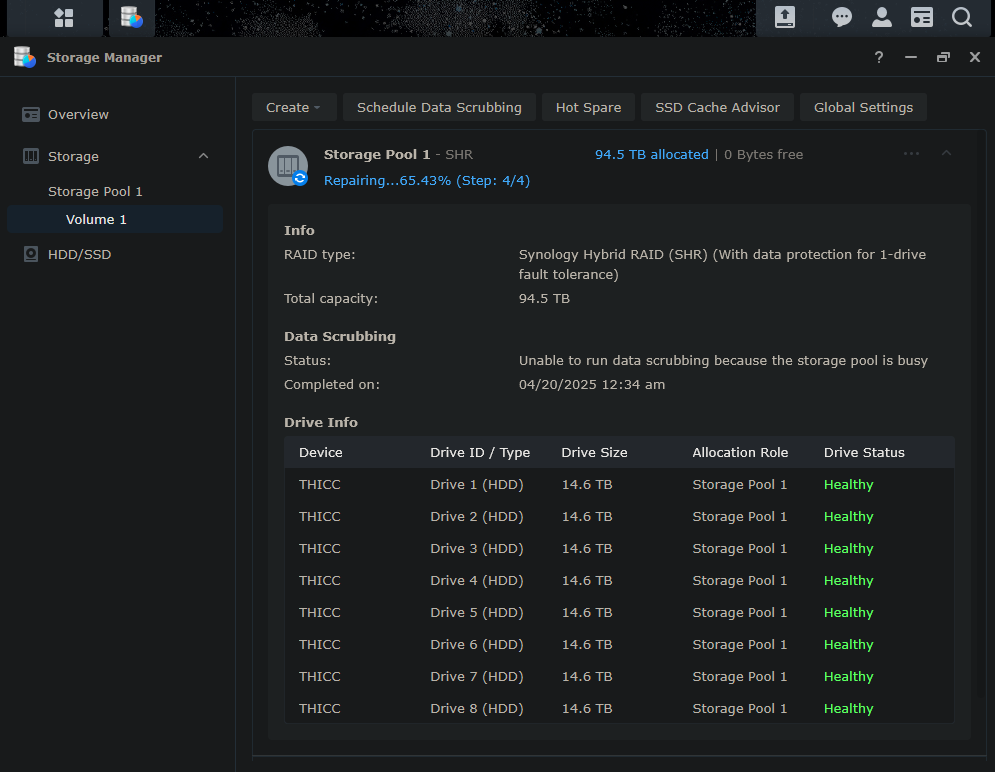
Task: Collapse the Storage section in sidebar
Action: pos(203,156)
